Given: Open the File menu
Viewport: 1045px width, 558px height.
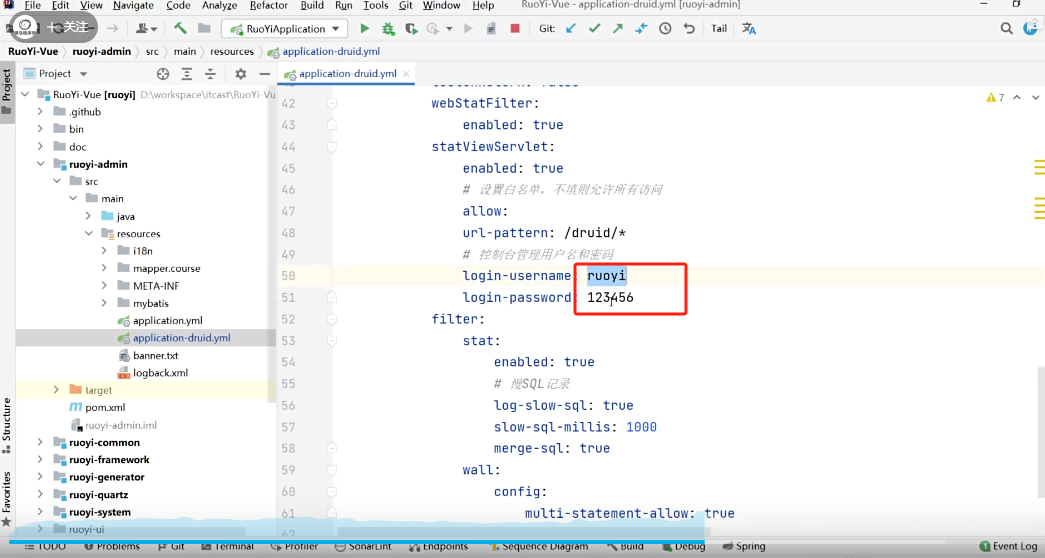Looking at the screenshot, I should pos(33,5).
